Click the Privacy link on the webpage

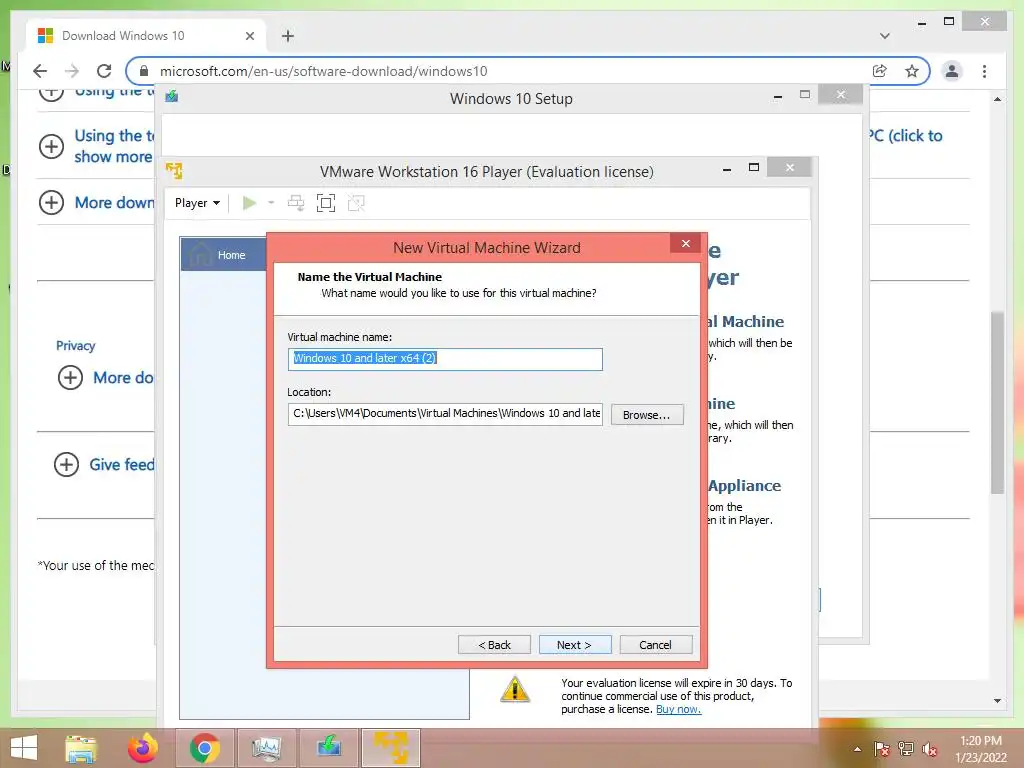click(75, 345)
